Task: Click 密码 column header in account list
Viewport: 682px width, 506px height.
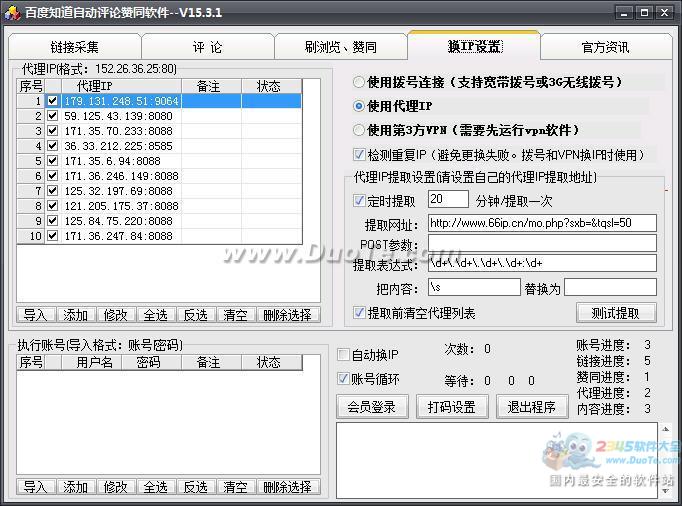Action: (x=151, y=362)
